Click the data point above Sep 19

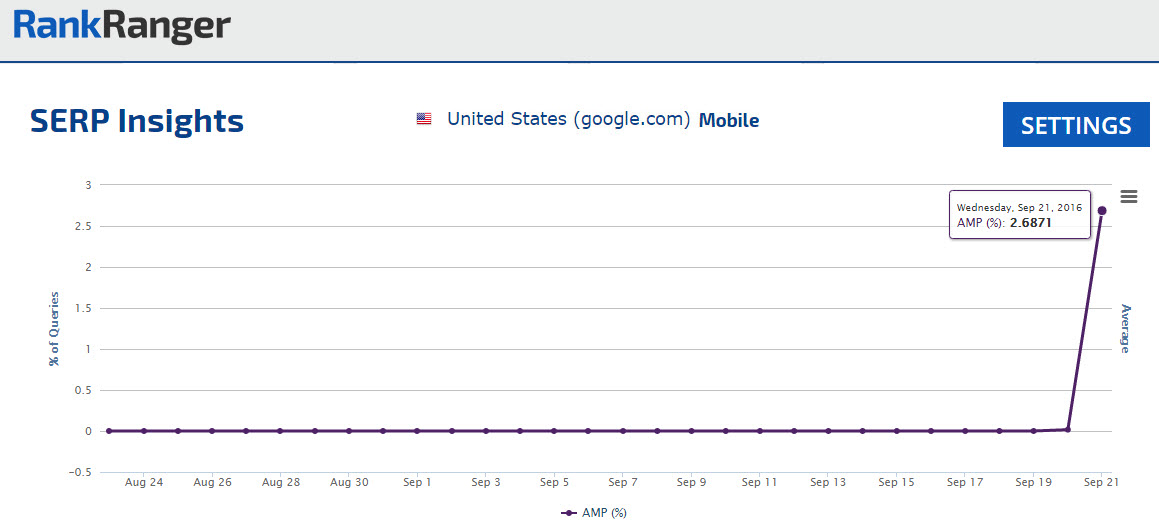coord(1033,431)
